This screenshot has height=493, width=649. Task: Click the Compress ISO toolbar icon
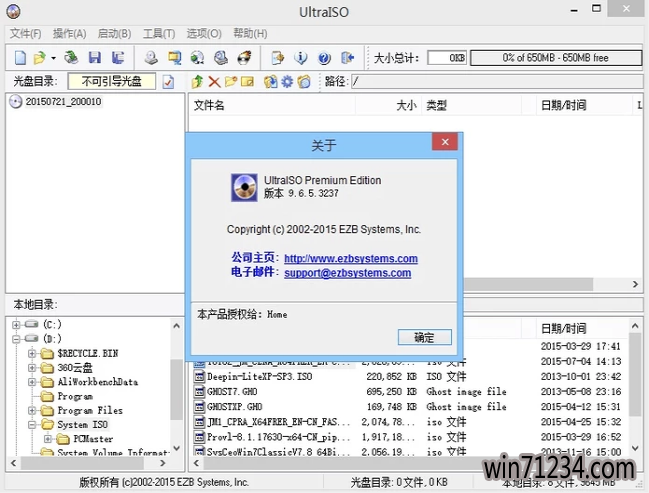197,58
